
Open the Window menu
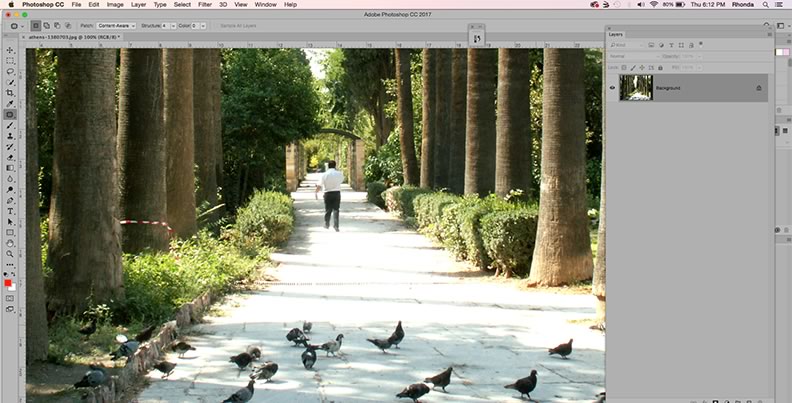pyautogui.click(x=264, y=5)
